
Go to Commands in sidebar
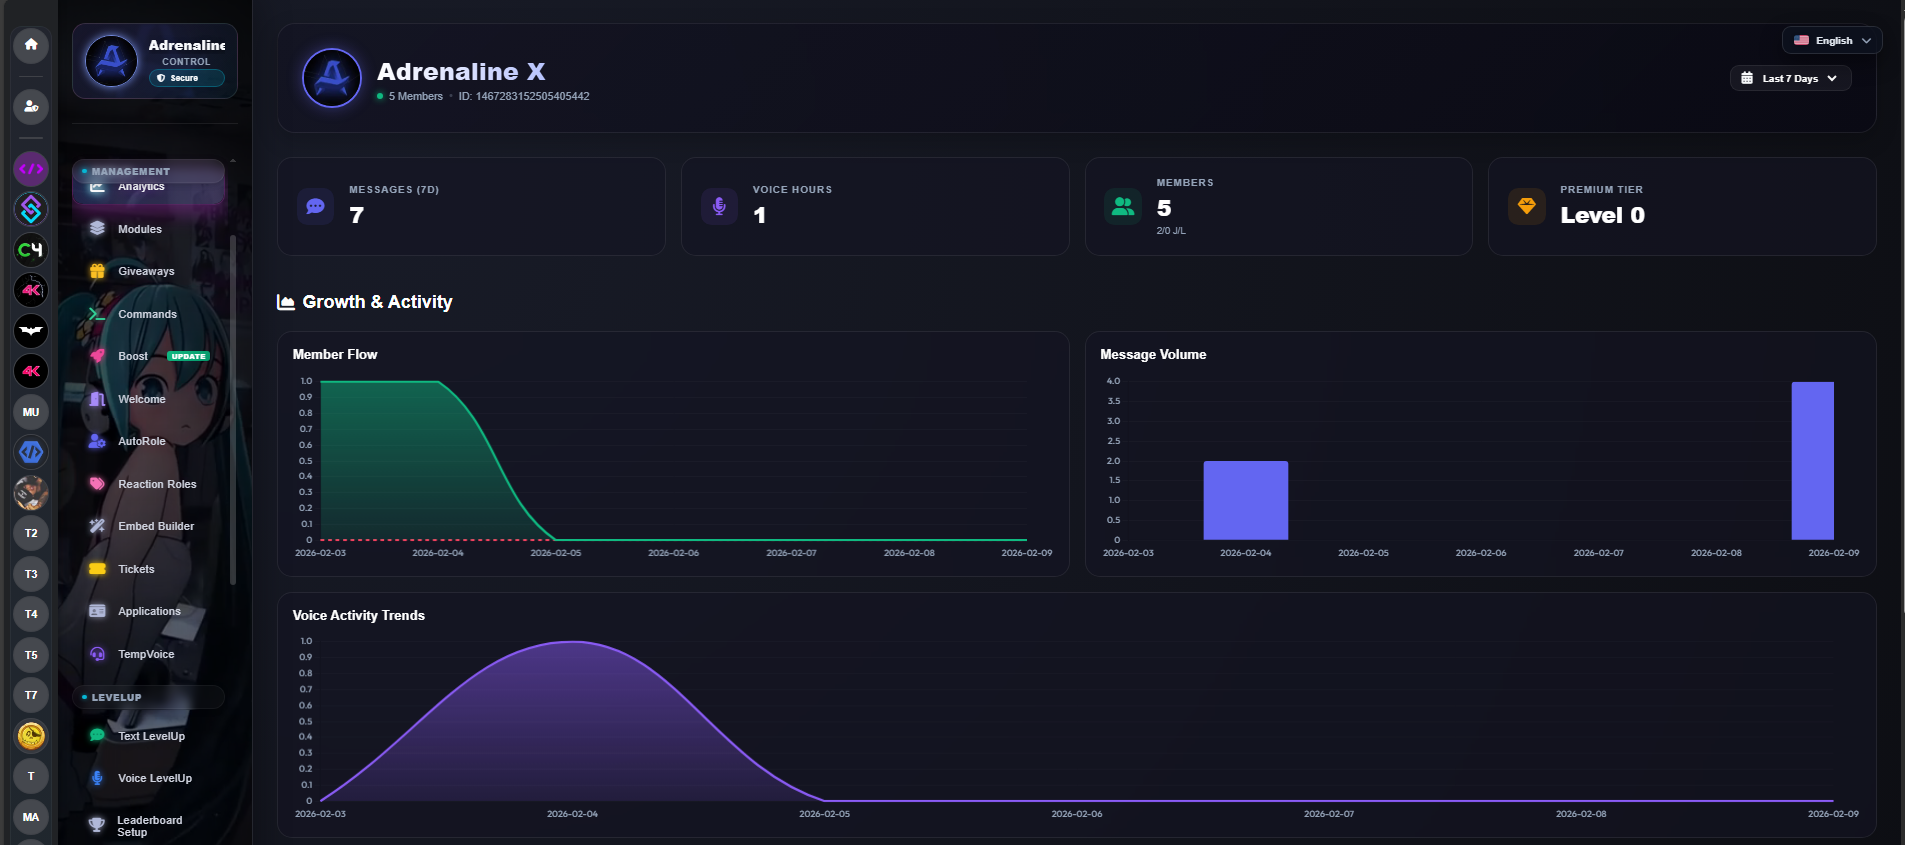tap(146, 314)
